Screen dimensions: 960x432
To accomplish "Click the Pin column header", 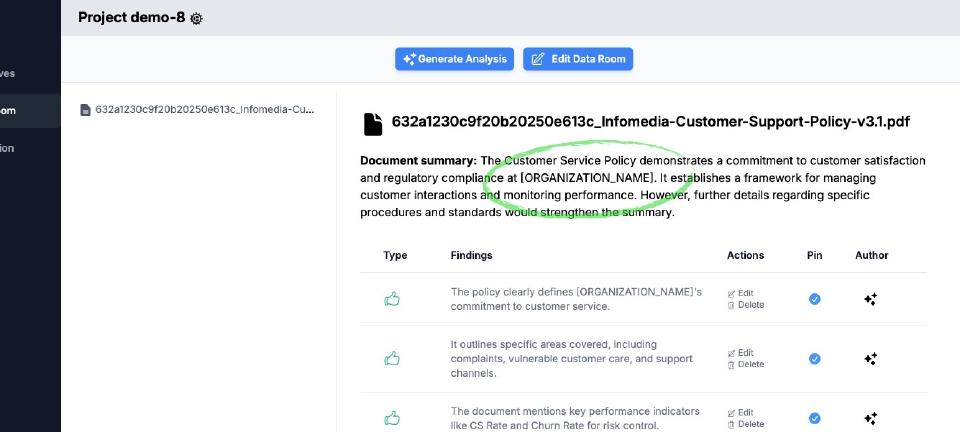I will [814, 255].
